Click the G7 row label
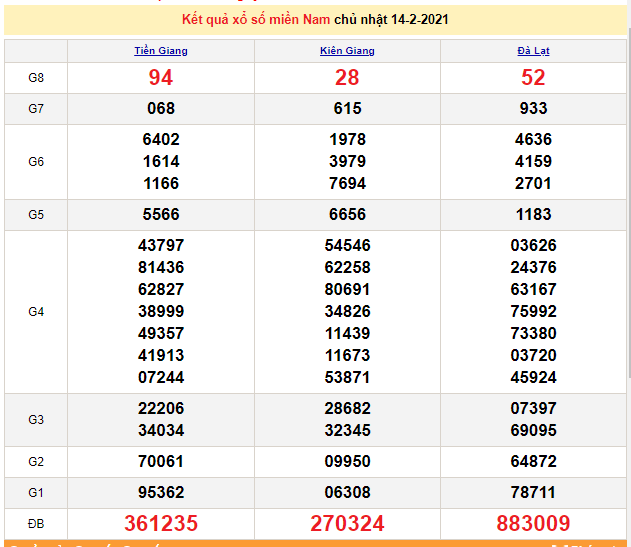The height and width of the screenshot is (547, 631). coord(36,109)
